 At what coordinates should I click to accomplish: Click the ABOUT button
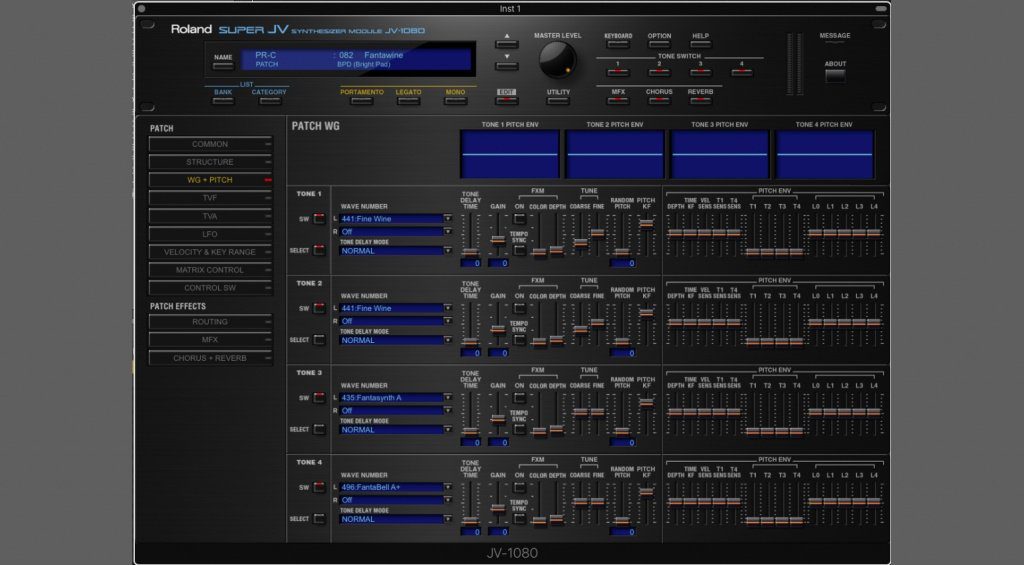[x=835, y=75]
